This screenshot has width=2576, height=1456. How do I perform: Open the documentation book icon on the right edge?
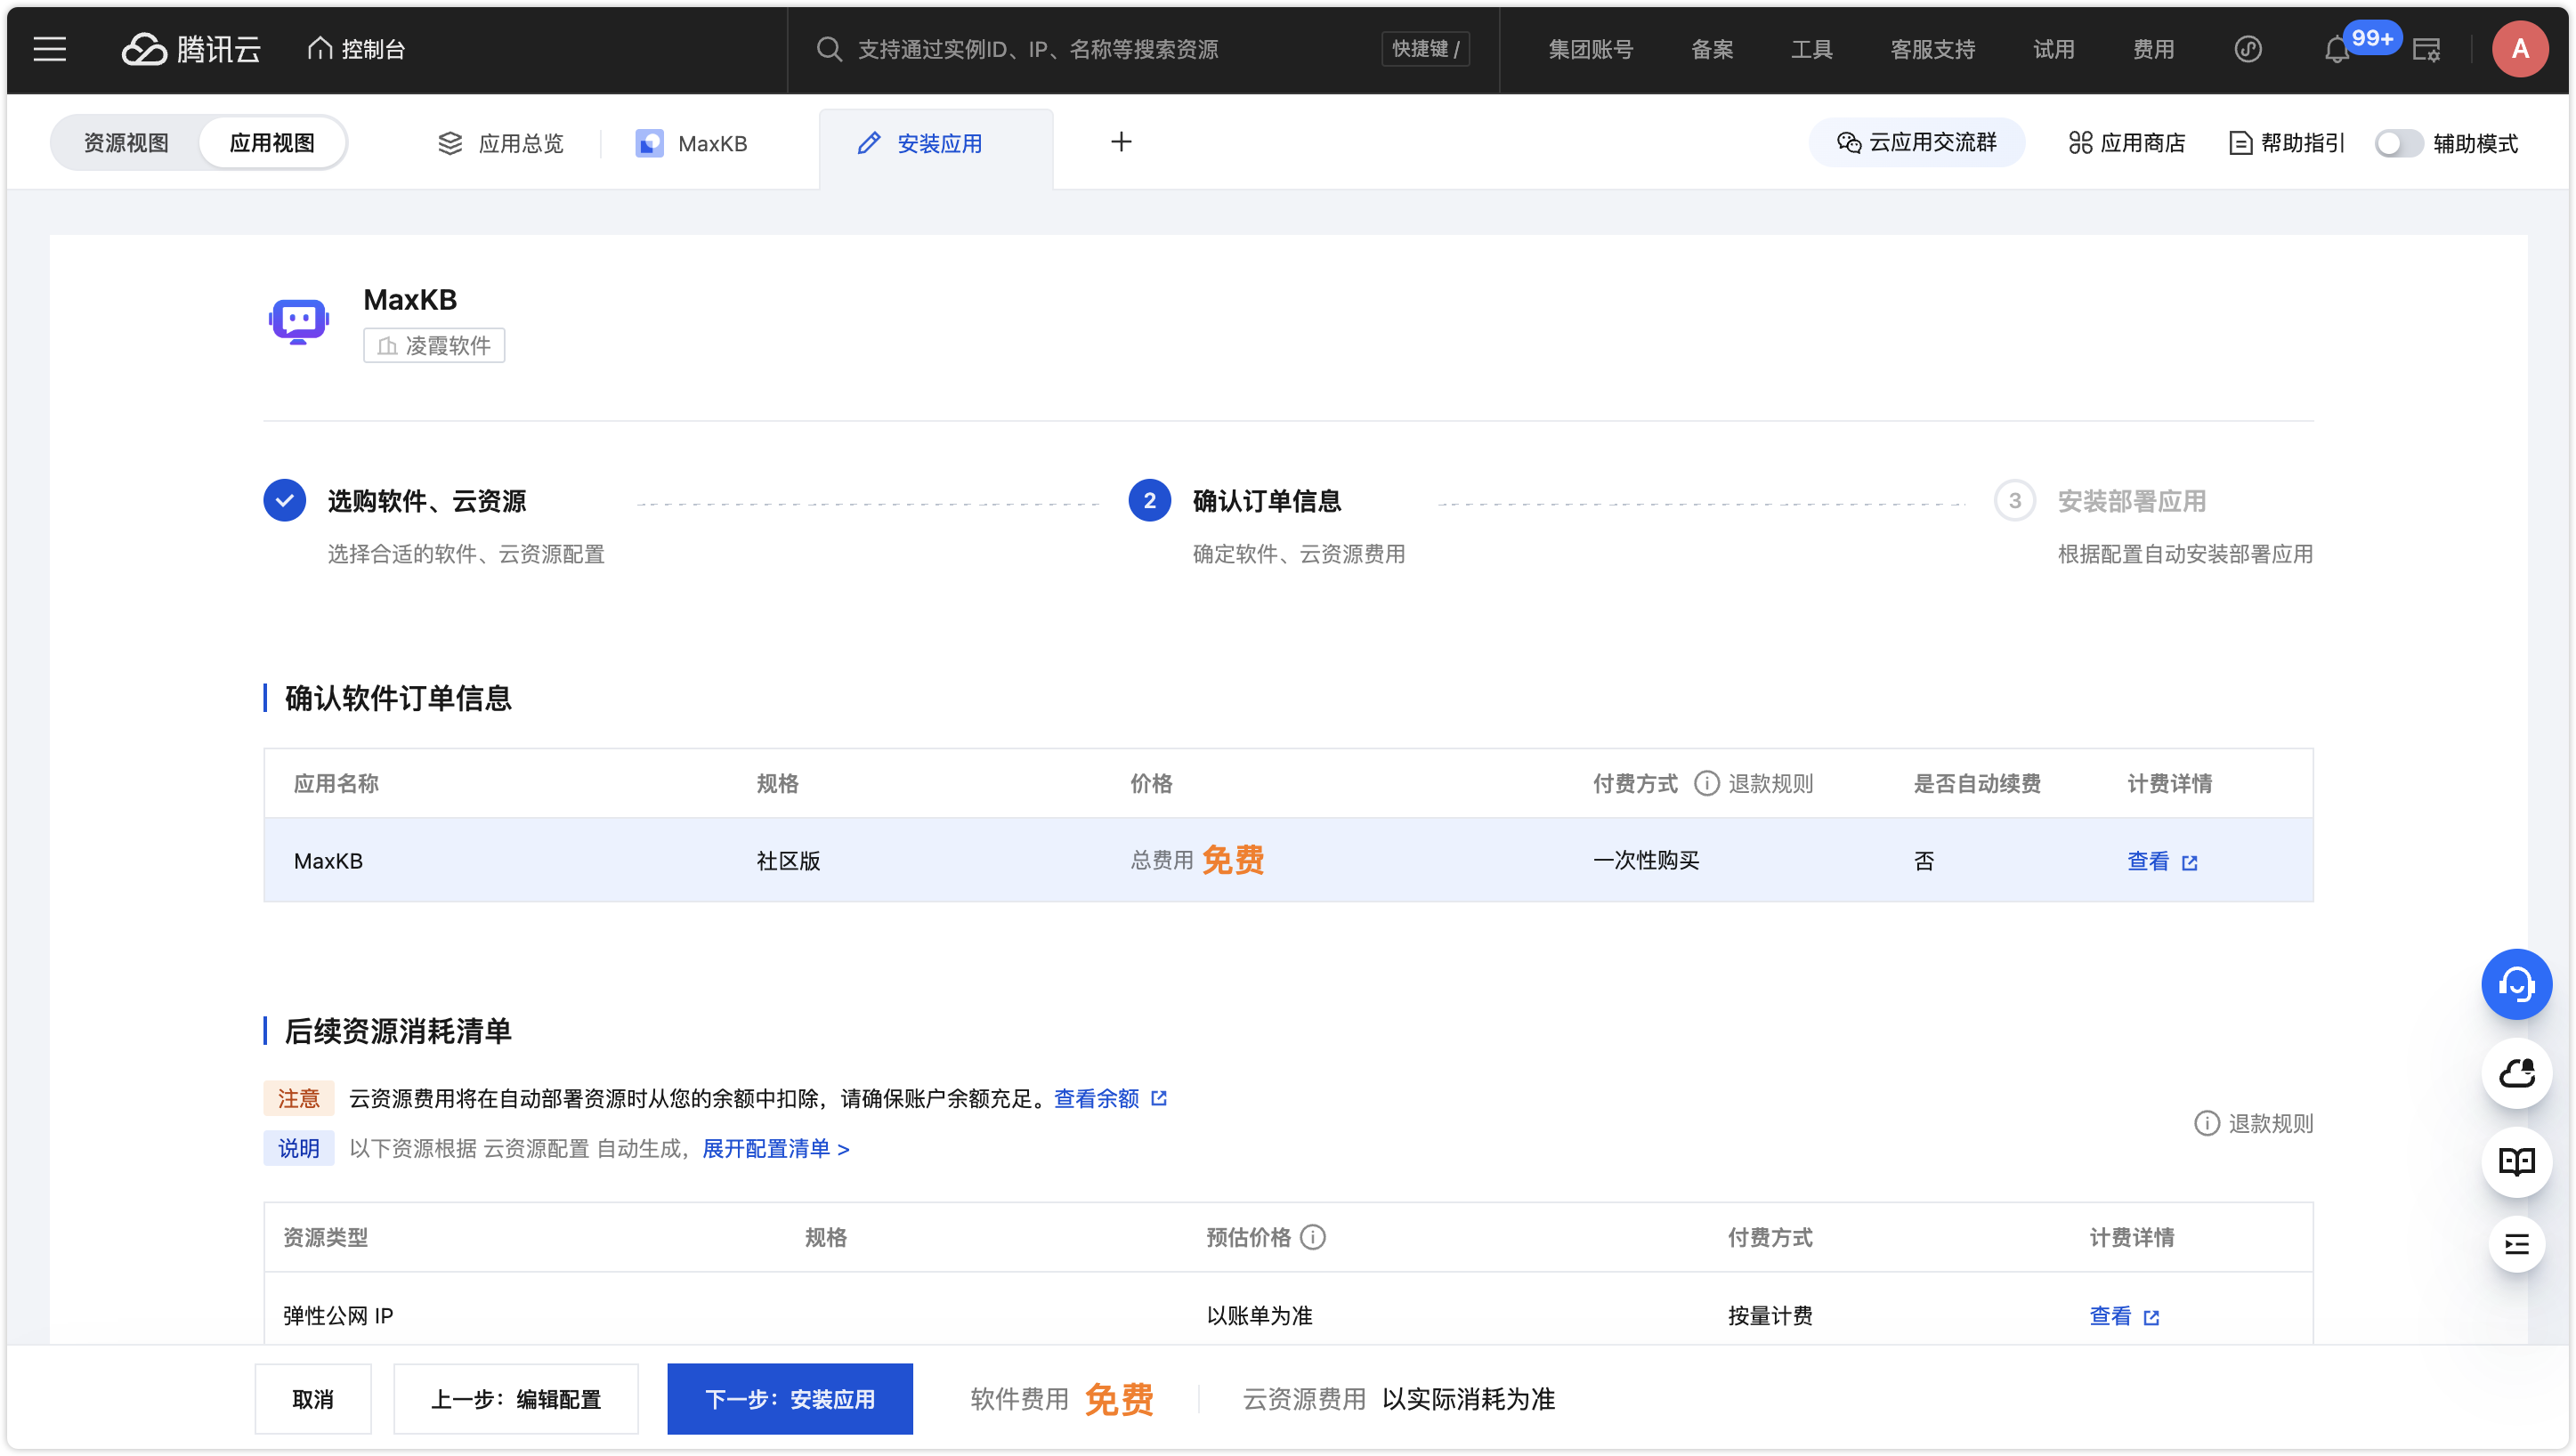click(2517, 1162)
